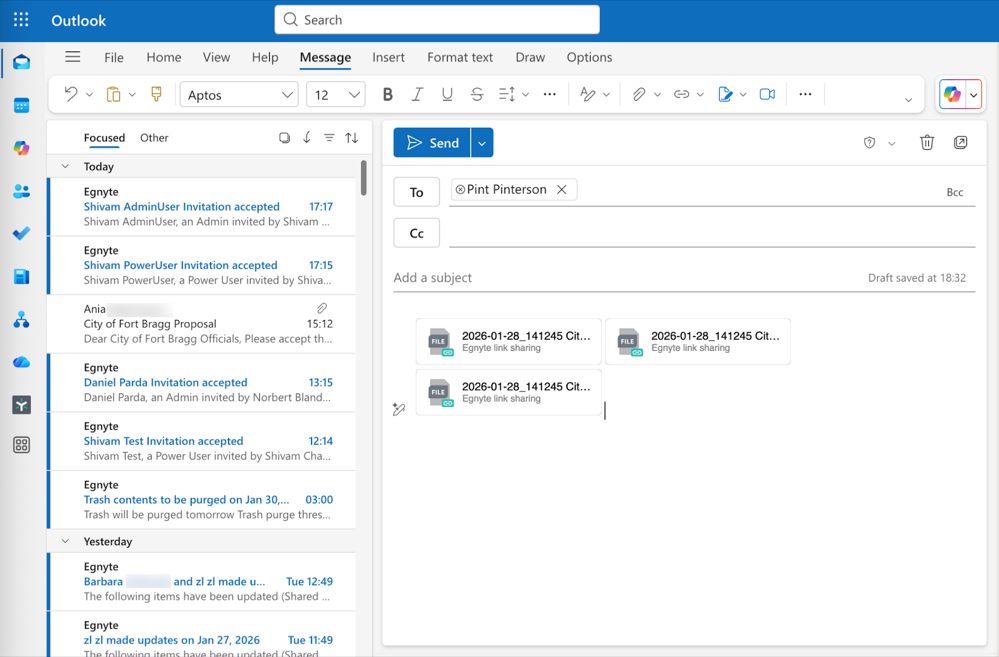999x657 pixels.
Task: Toggle italic formatting
Action: pyautogui.click(x=417, y=93)
